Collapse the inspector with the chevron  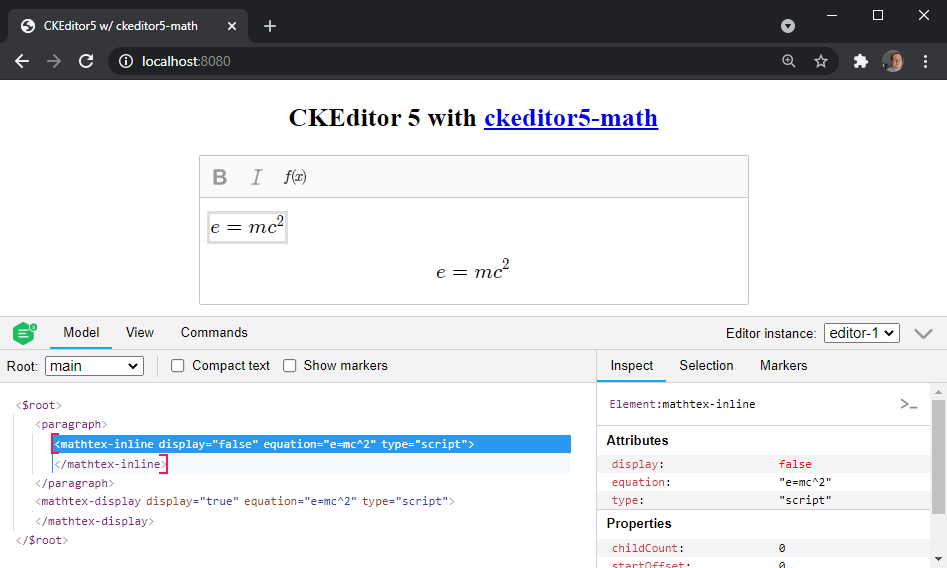tap(923, 333)
